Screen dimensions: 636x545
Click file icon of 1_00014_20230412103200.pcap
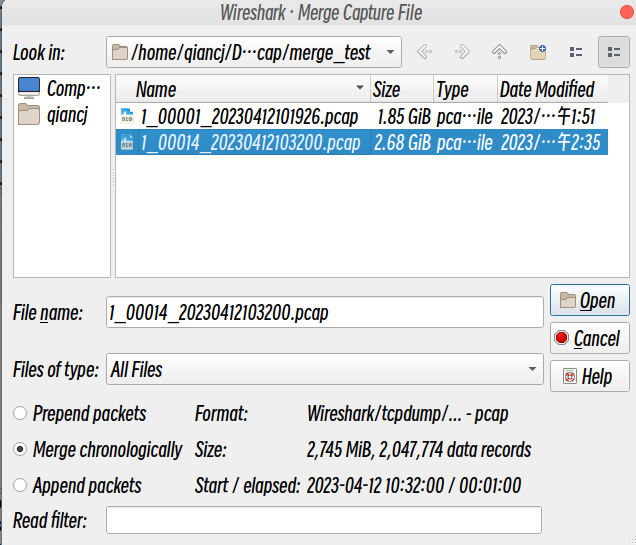(127, 142)
